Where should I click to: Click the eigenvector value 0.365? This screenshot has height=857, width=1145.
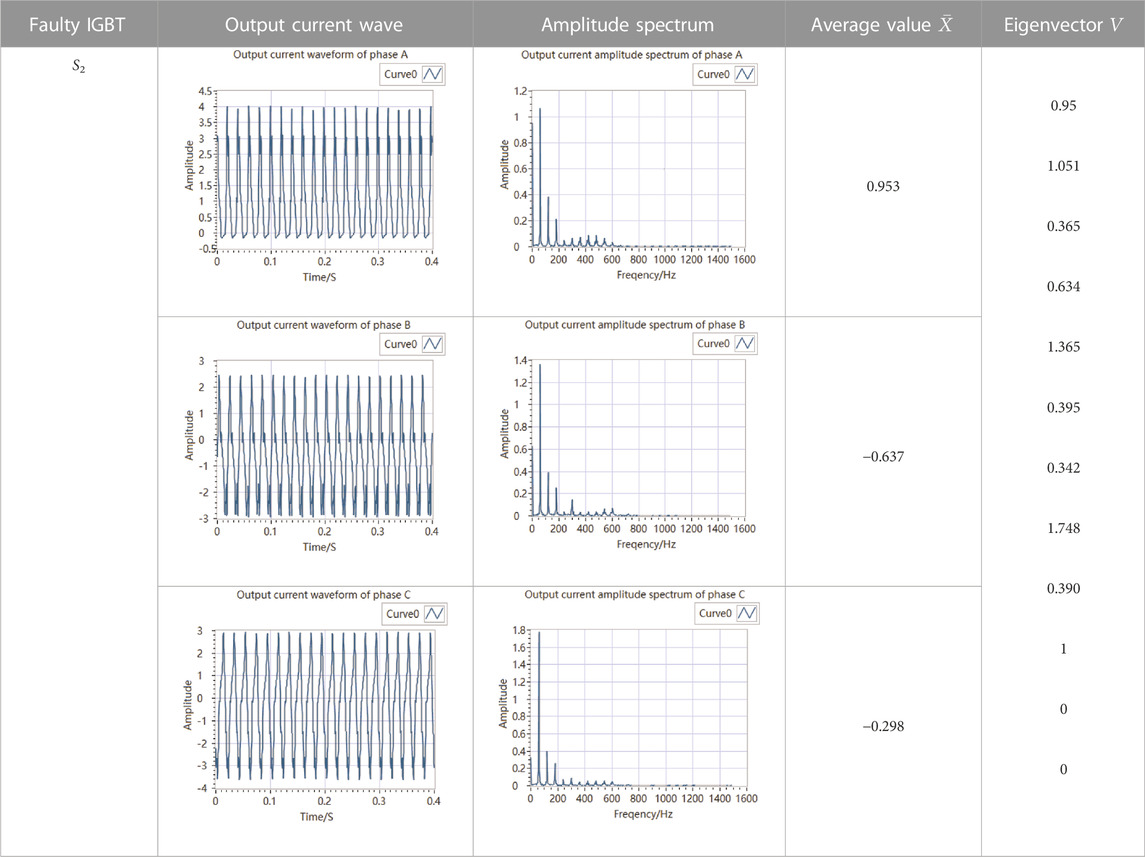pyautogui.click(x=1063, y=226)
